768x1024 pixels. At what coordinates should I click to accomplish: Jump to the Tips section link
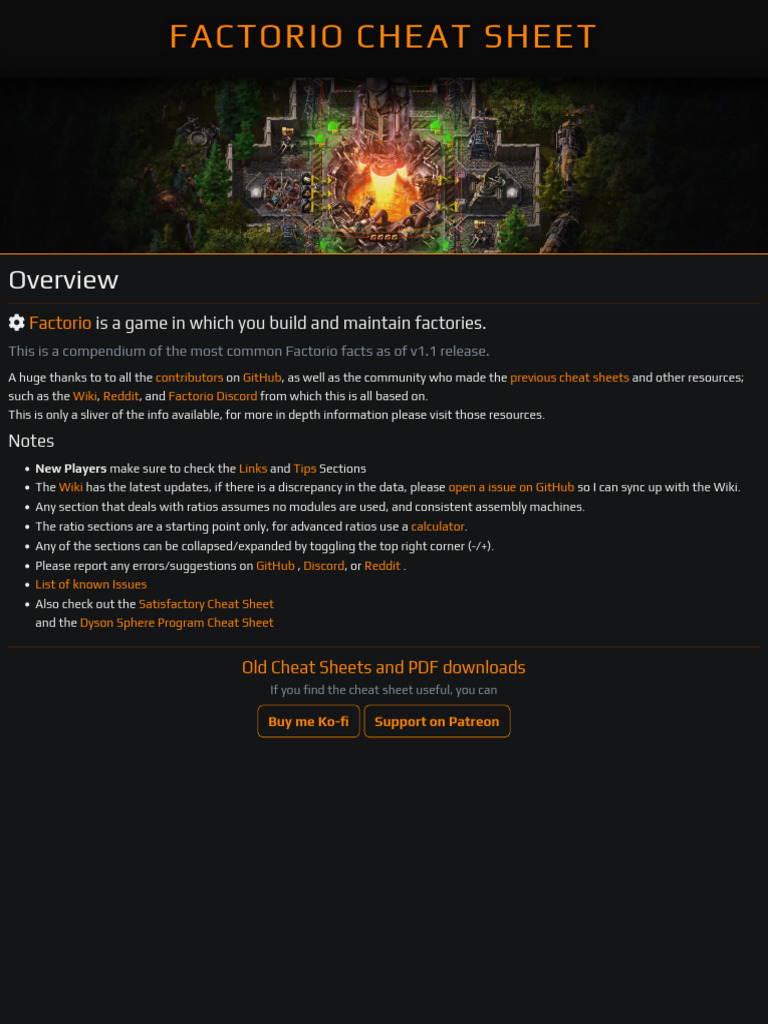click(305, 468)
